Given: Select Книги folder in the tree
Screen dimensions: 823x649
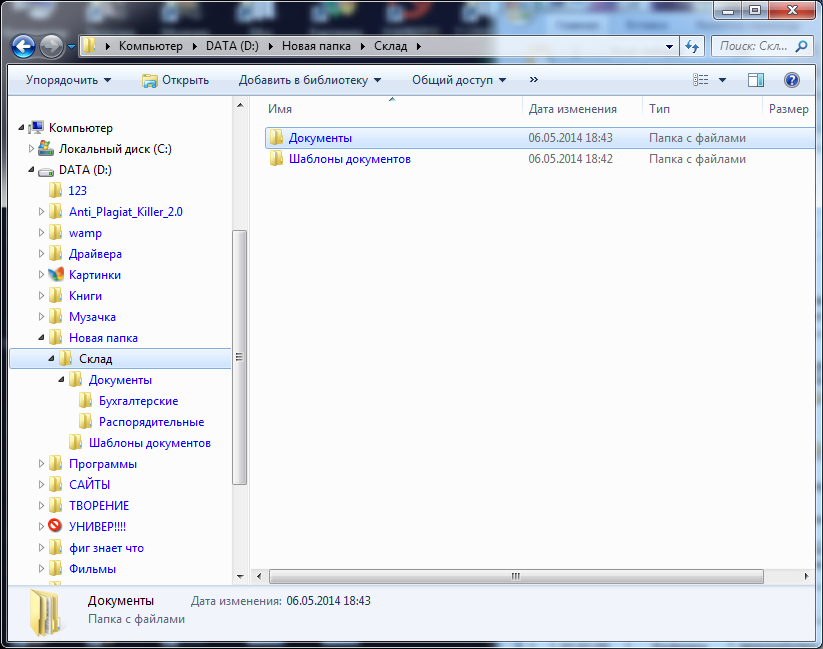Looking at the screenshot, I should click(85, 296).
